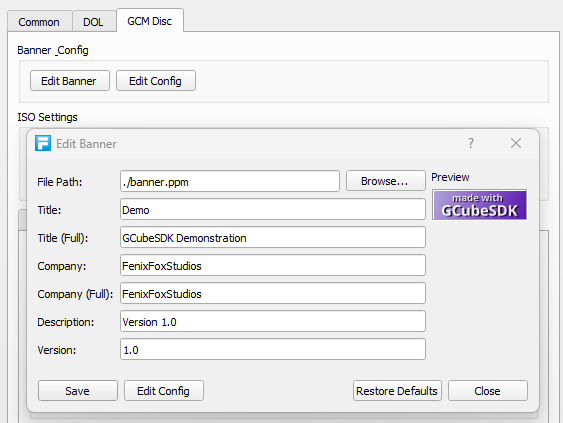
Task: Select the Company input field
Action: pyautogui.click(x=273, y=265)
